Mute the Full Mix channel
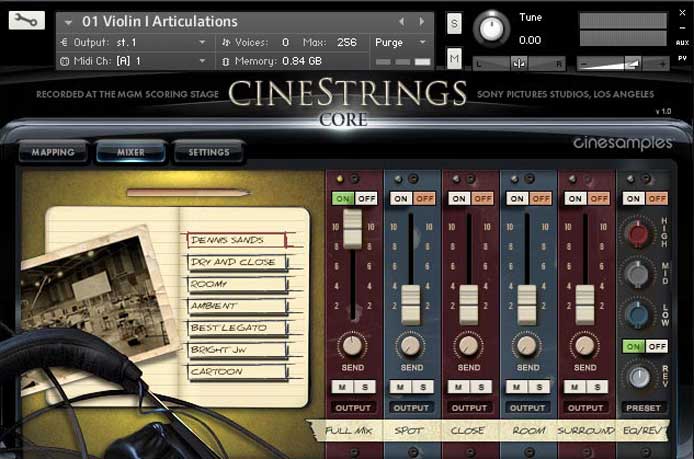 coord(343,387)
